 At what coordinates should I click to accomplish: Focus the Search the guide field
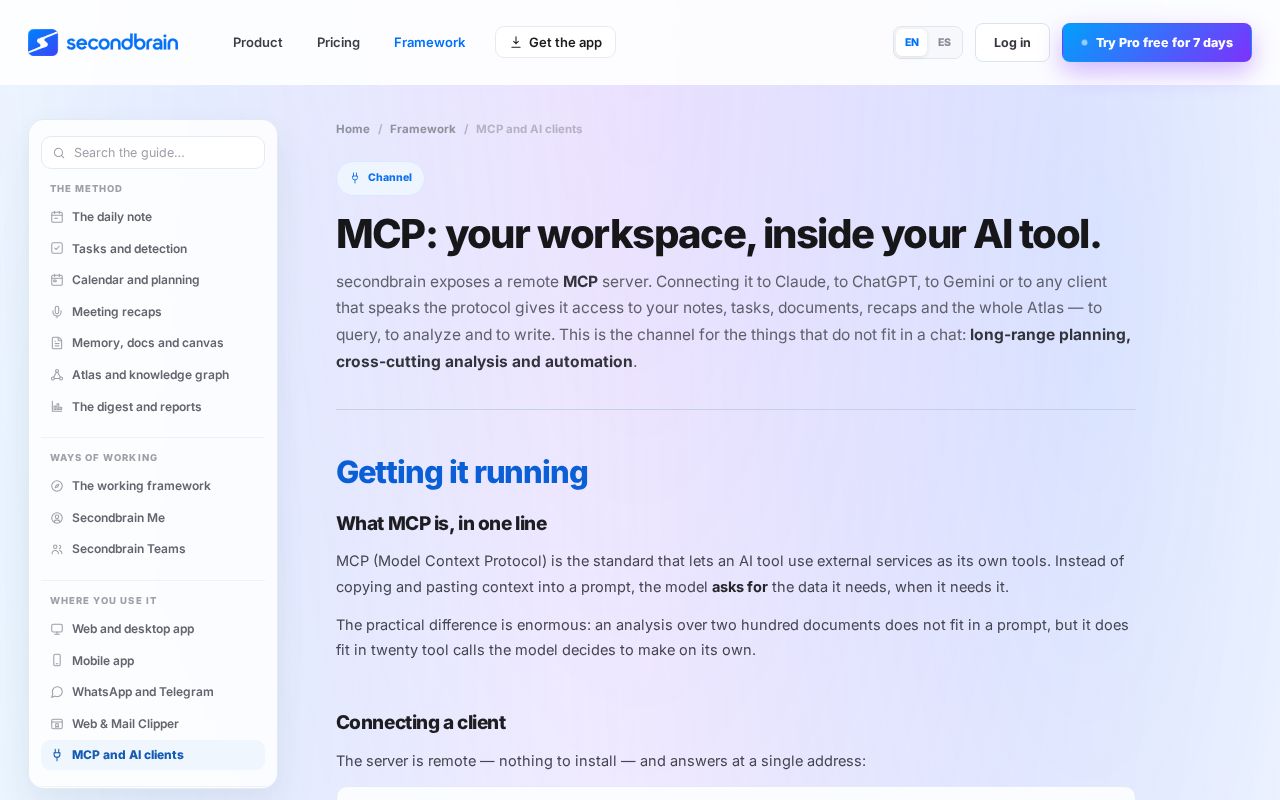pos(153,153)
